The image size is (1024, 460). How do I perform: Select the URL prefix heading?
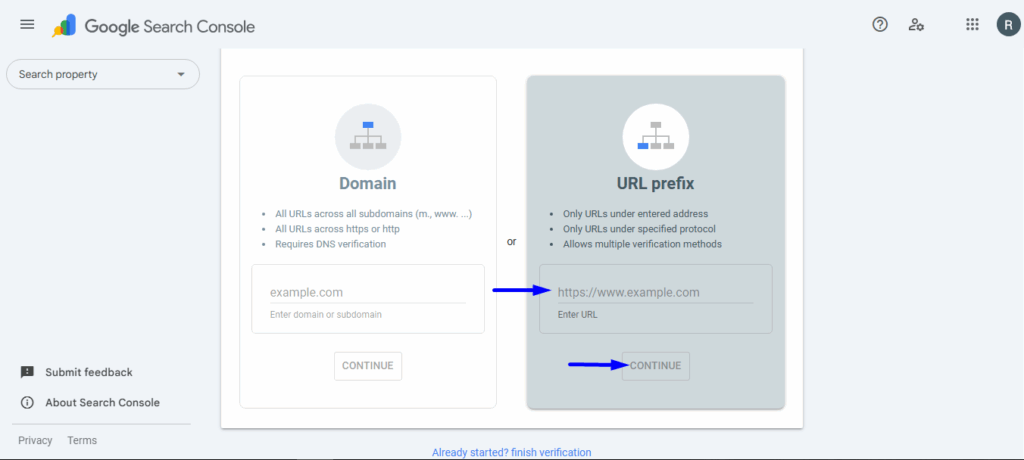(x=656, y=184)
